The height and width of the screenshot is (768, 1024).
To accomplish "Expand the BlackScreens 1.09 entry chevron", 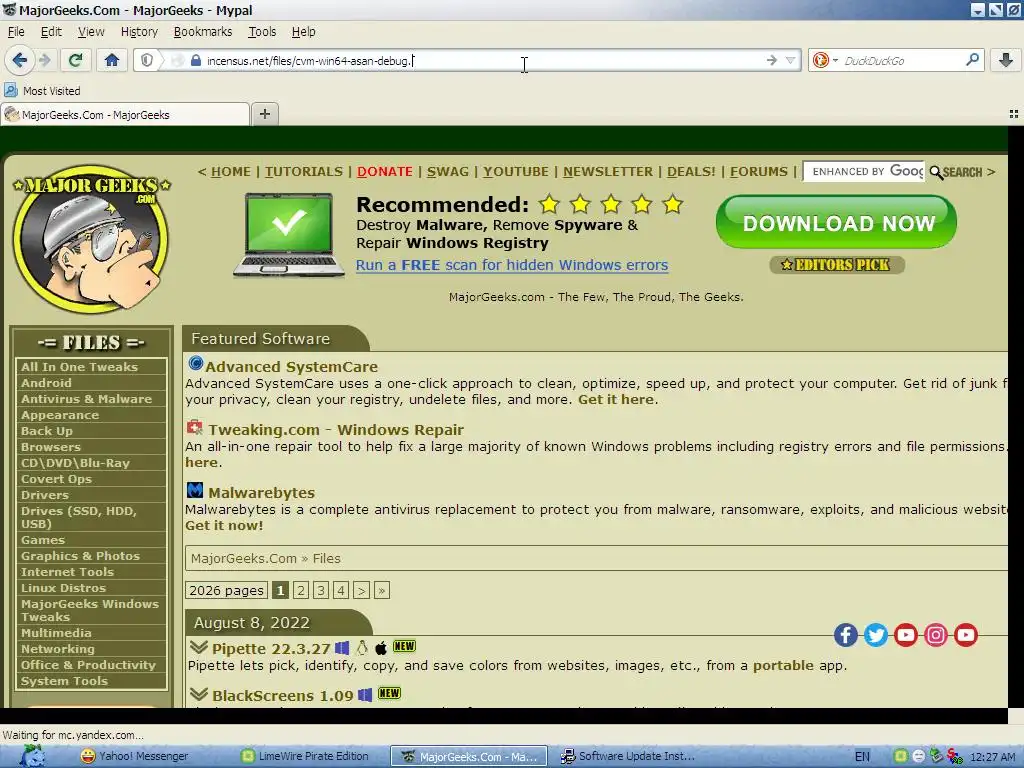I will click(199, 694).
